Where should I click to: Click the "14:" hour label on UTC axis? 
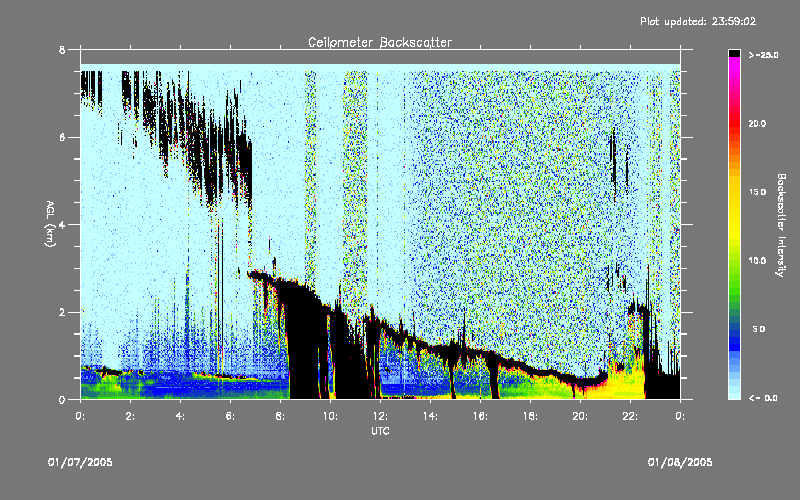[430, 416]
